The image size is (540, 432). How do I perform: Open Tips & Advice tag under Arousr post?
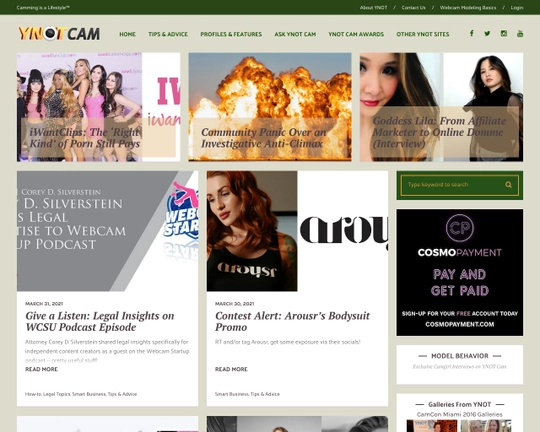click(265, 394)
